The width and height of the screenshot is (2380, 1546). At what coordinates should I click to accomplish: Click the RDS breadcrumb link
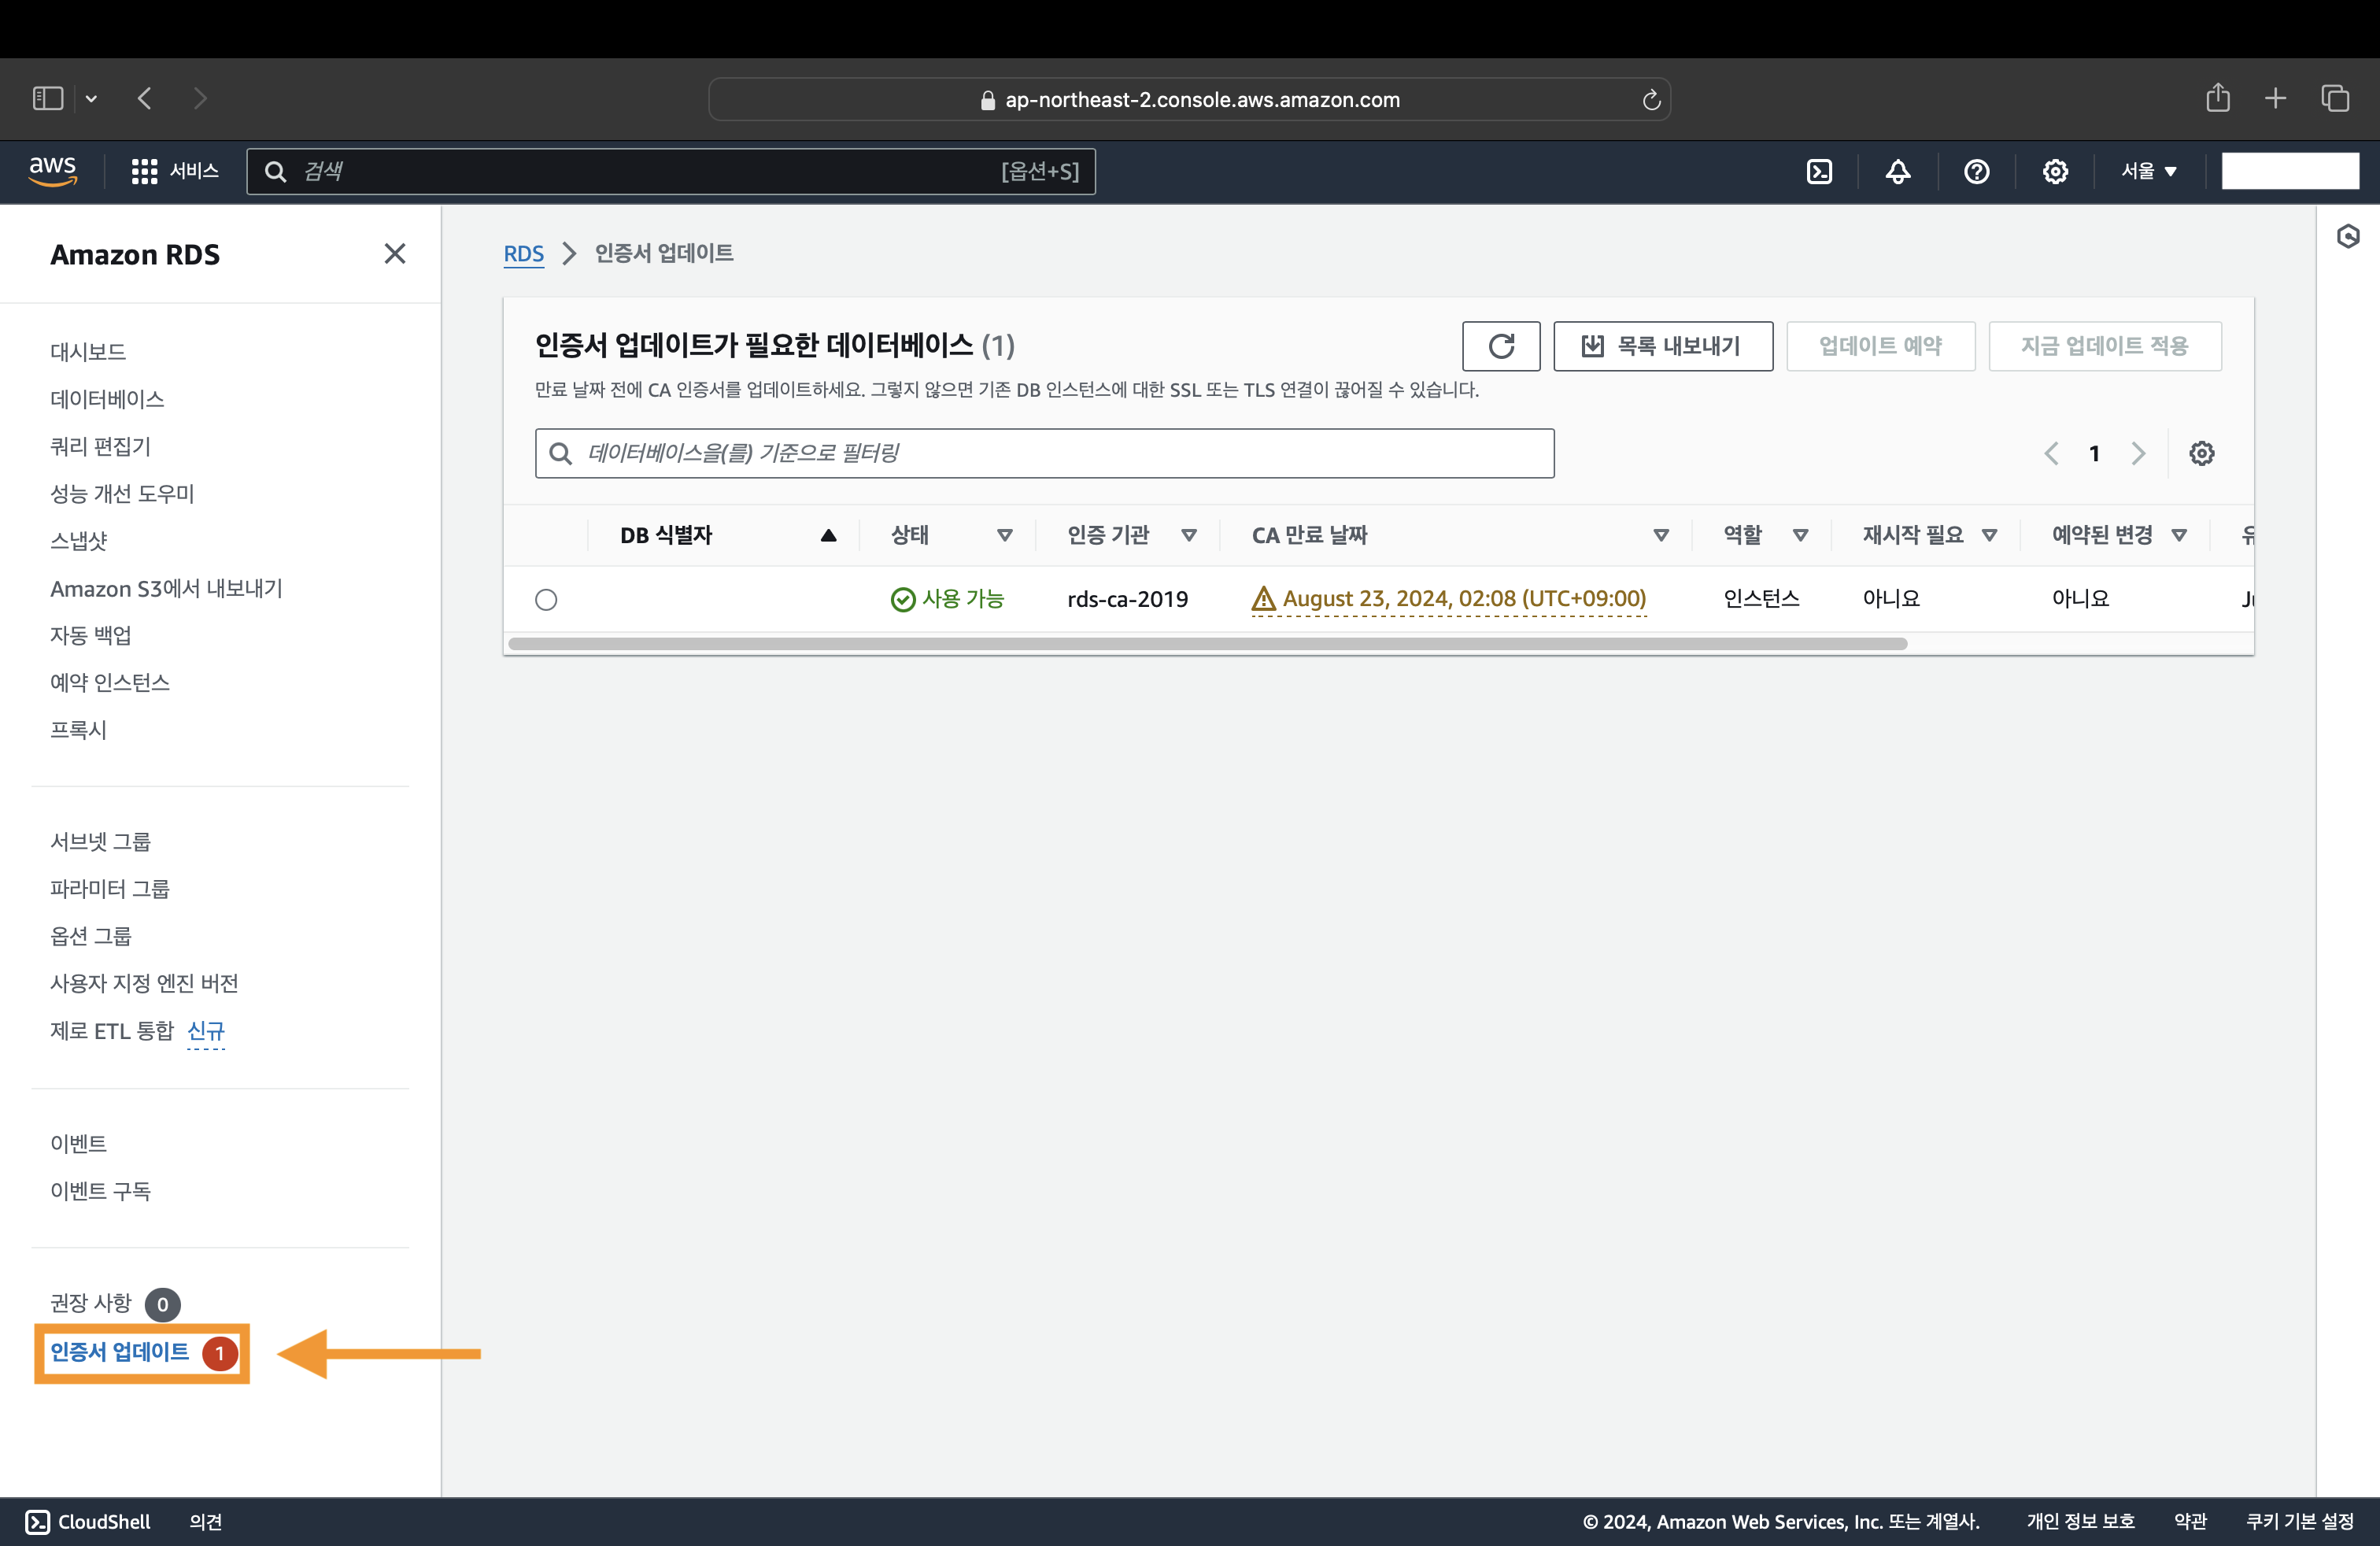523,253
